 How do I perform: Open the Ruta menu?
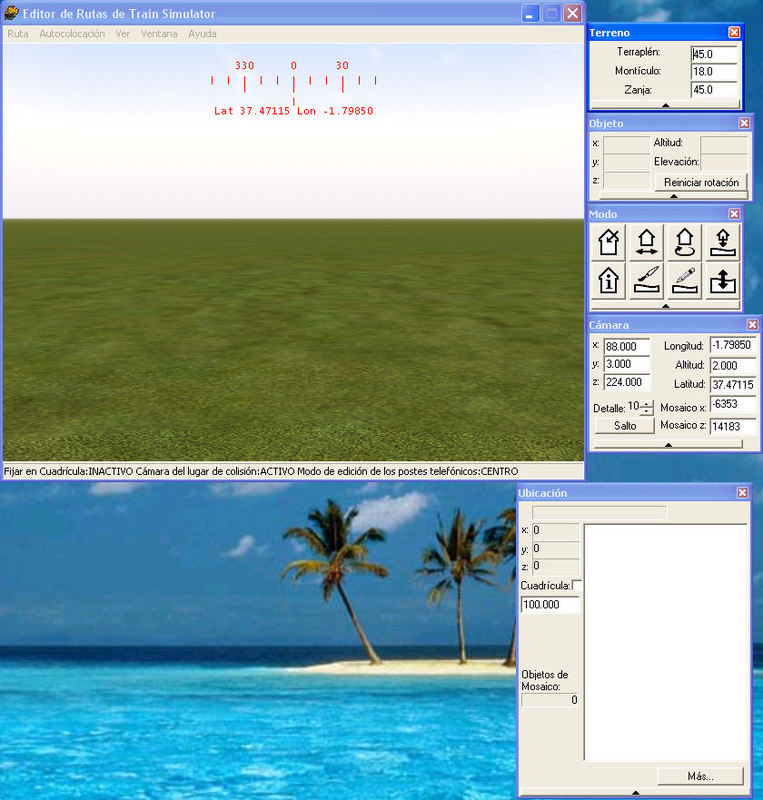coord(18,33)
